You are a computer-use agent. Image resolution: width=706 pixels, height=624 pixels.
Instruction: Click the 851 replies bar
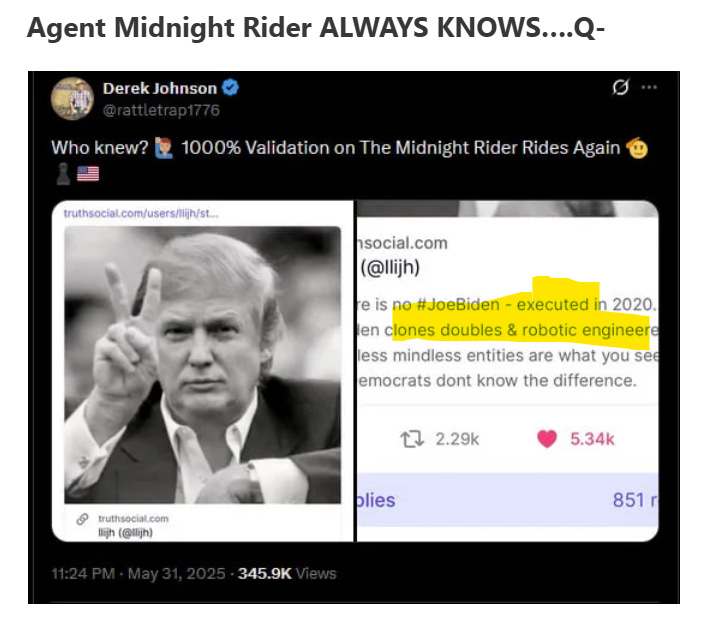click(507, 500)
